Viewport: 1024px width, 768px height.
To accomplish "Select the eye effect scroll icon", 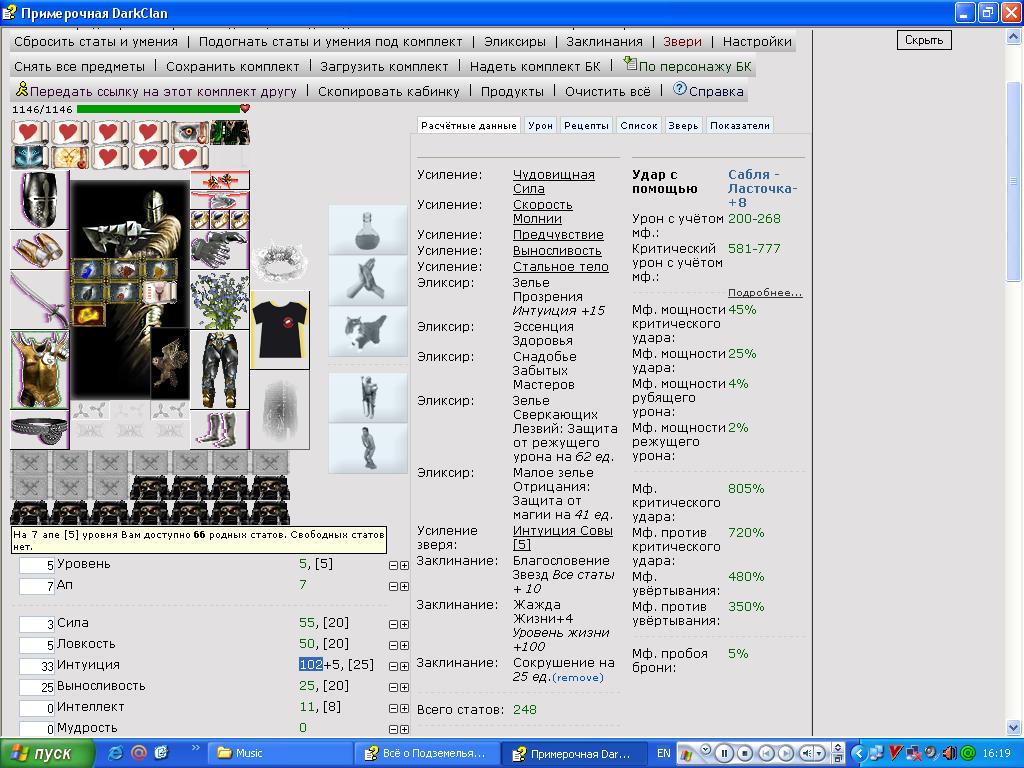I will coord(189,132).
